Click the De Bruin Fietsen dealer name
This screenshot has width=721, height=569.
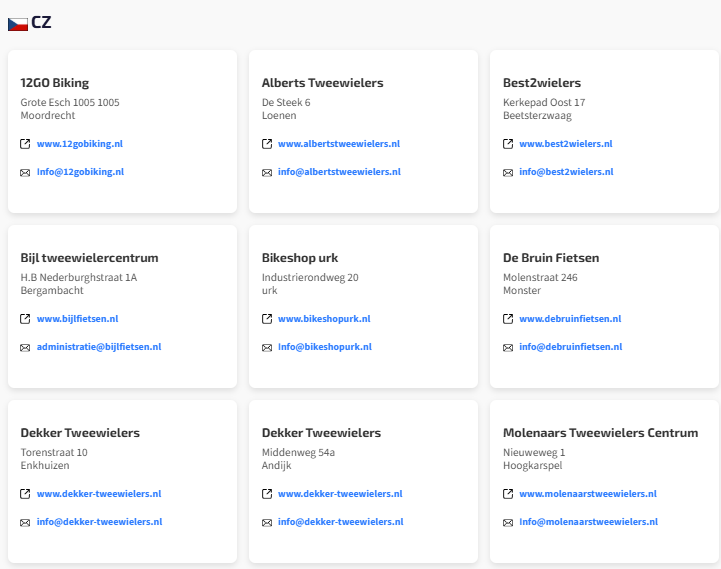[551, 258]
